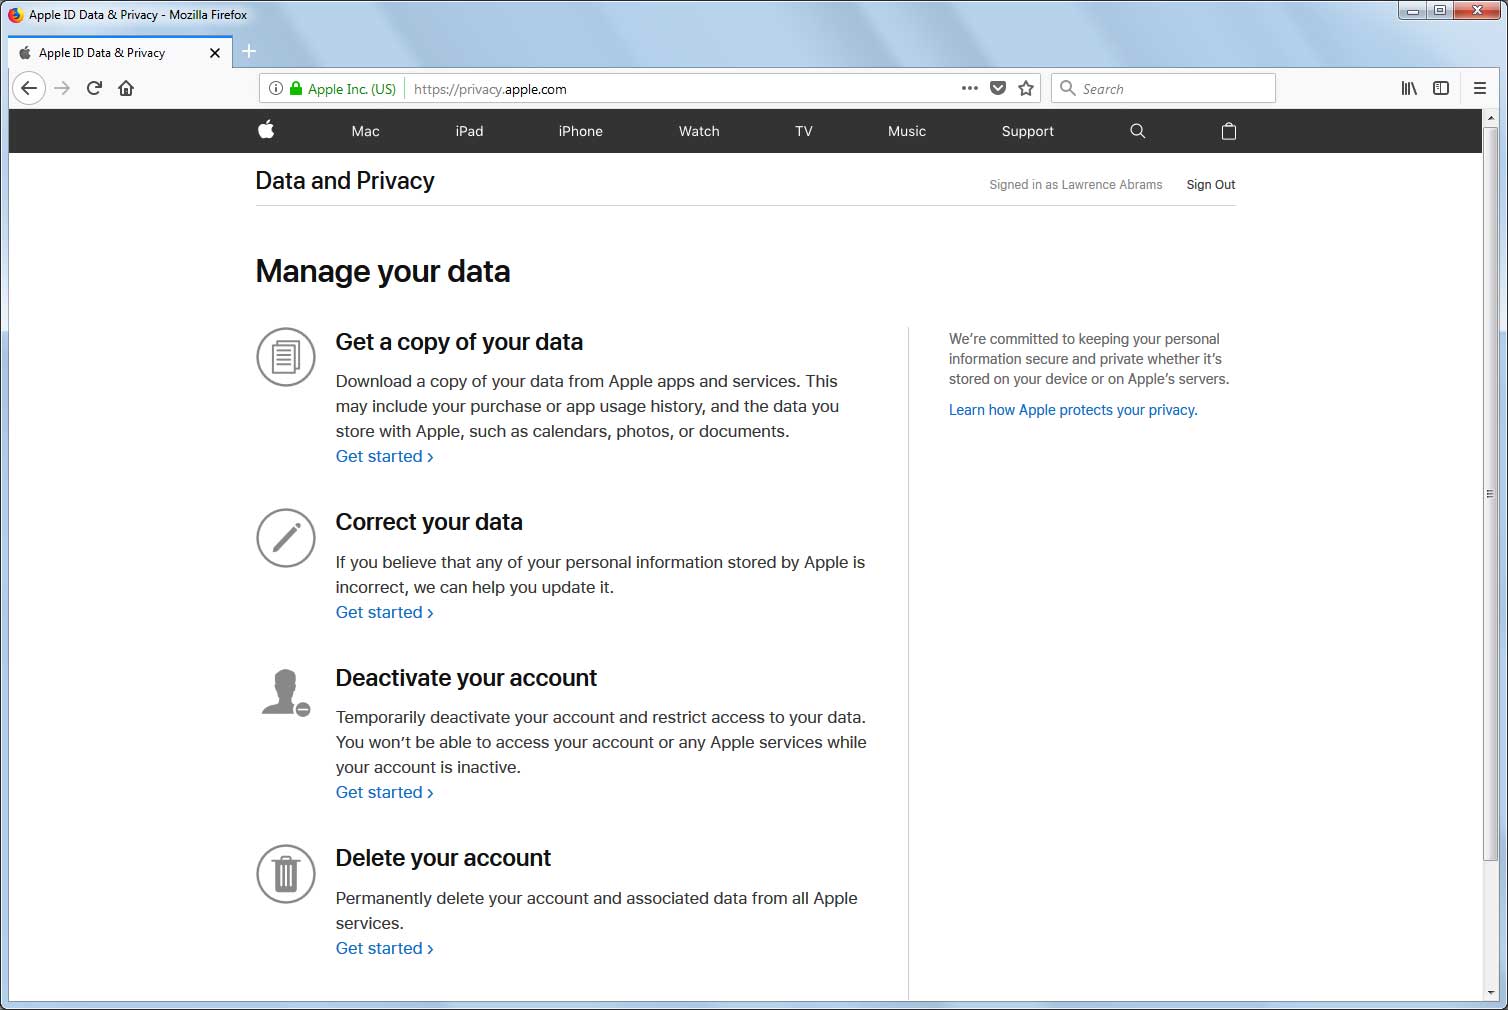Click the Firefox icon in title bar
This screenshot has width=1508, height=1010.
[16, 14]
